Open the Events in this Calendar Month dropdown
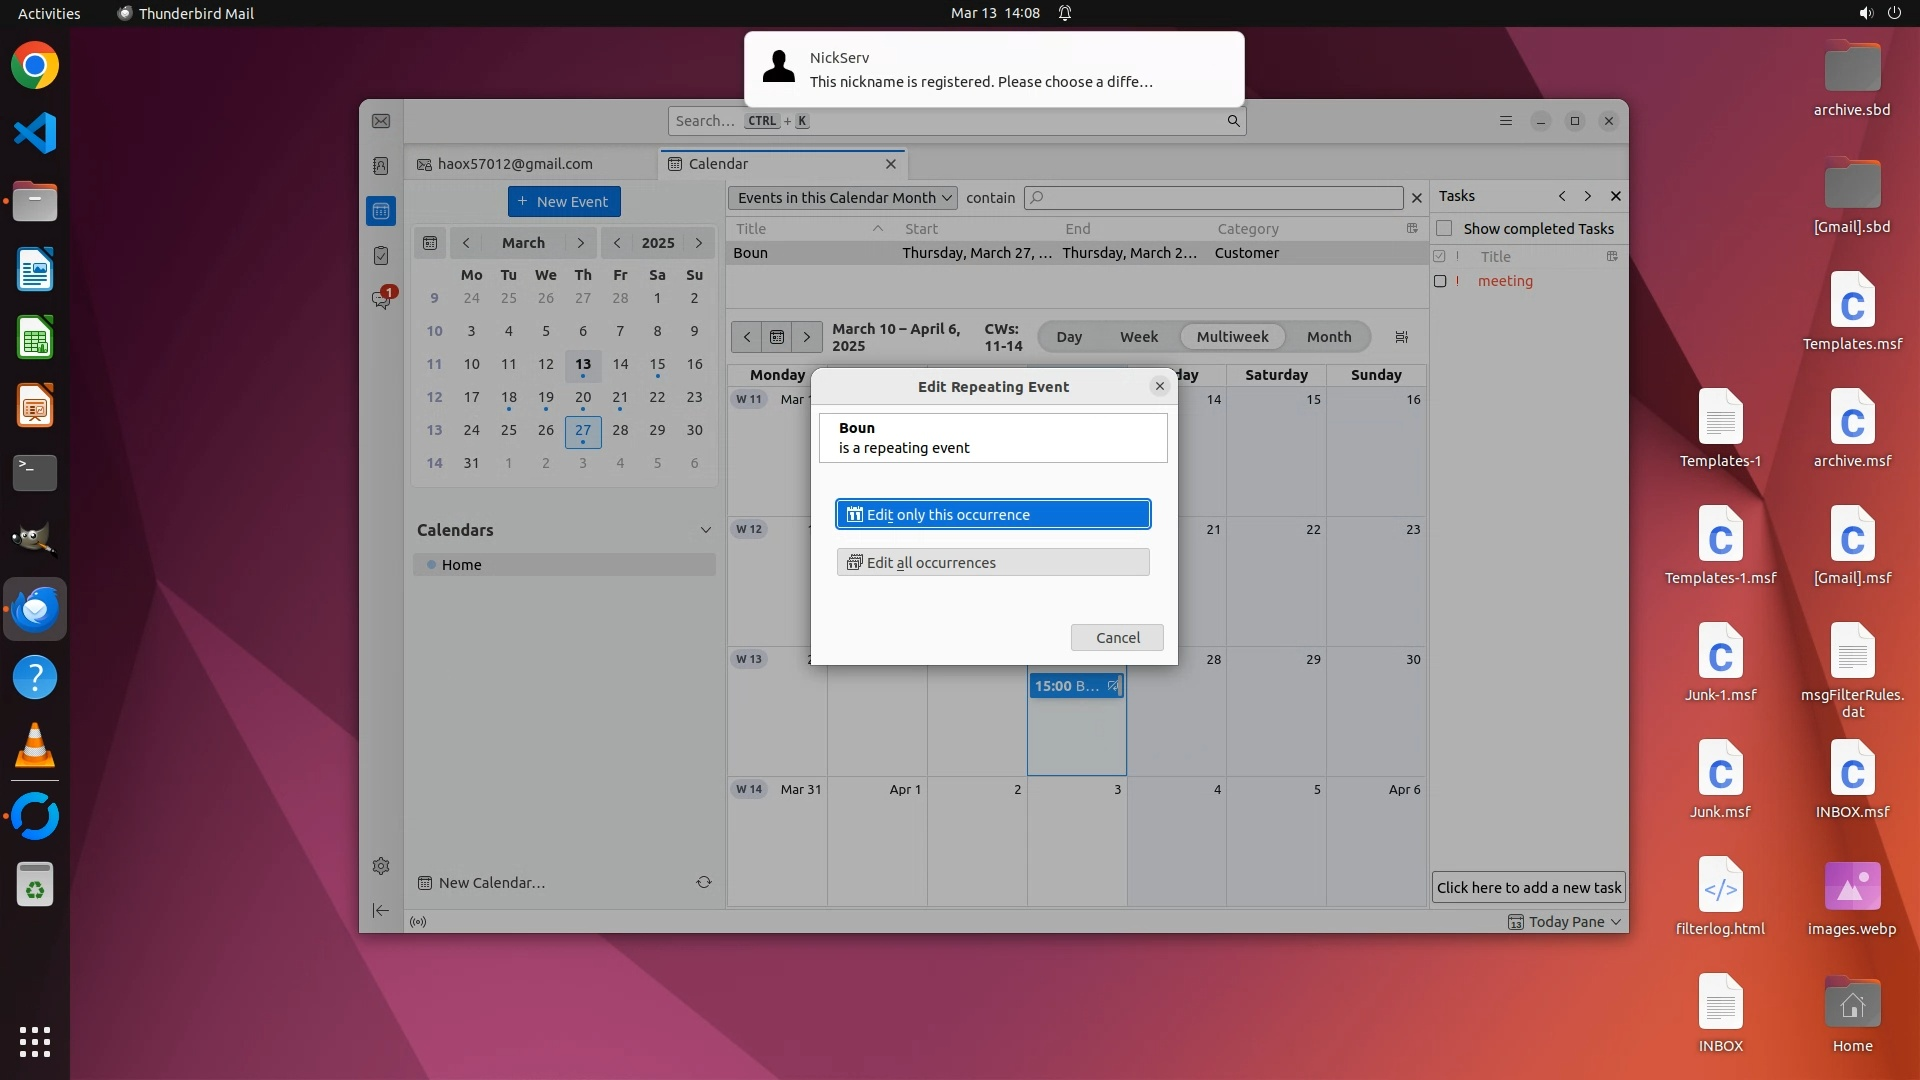The image size is (1920, 1080). [x=843, y=198]
